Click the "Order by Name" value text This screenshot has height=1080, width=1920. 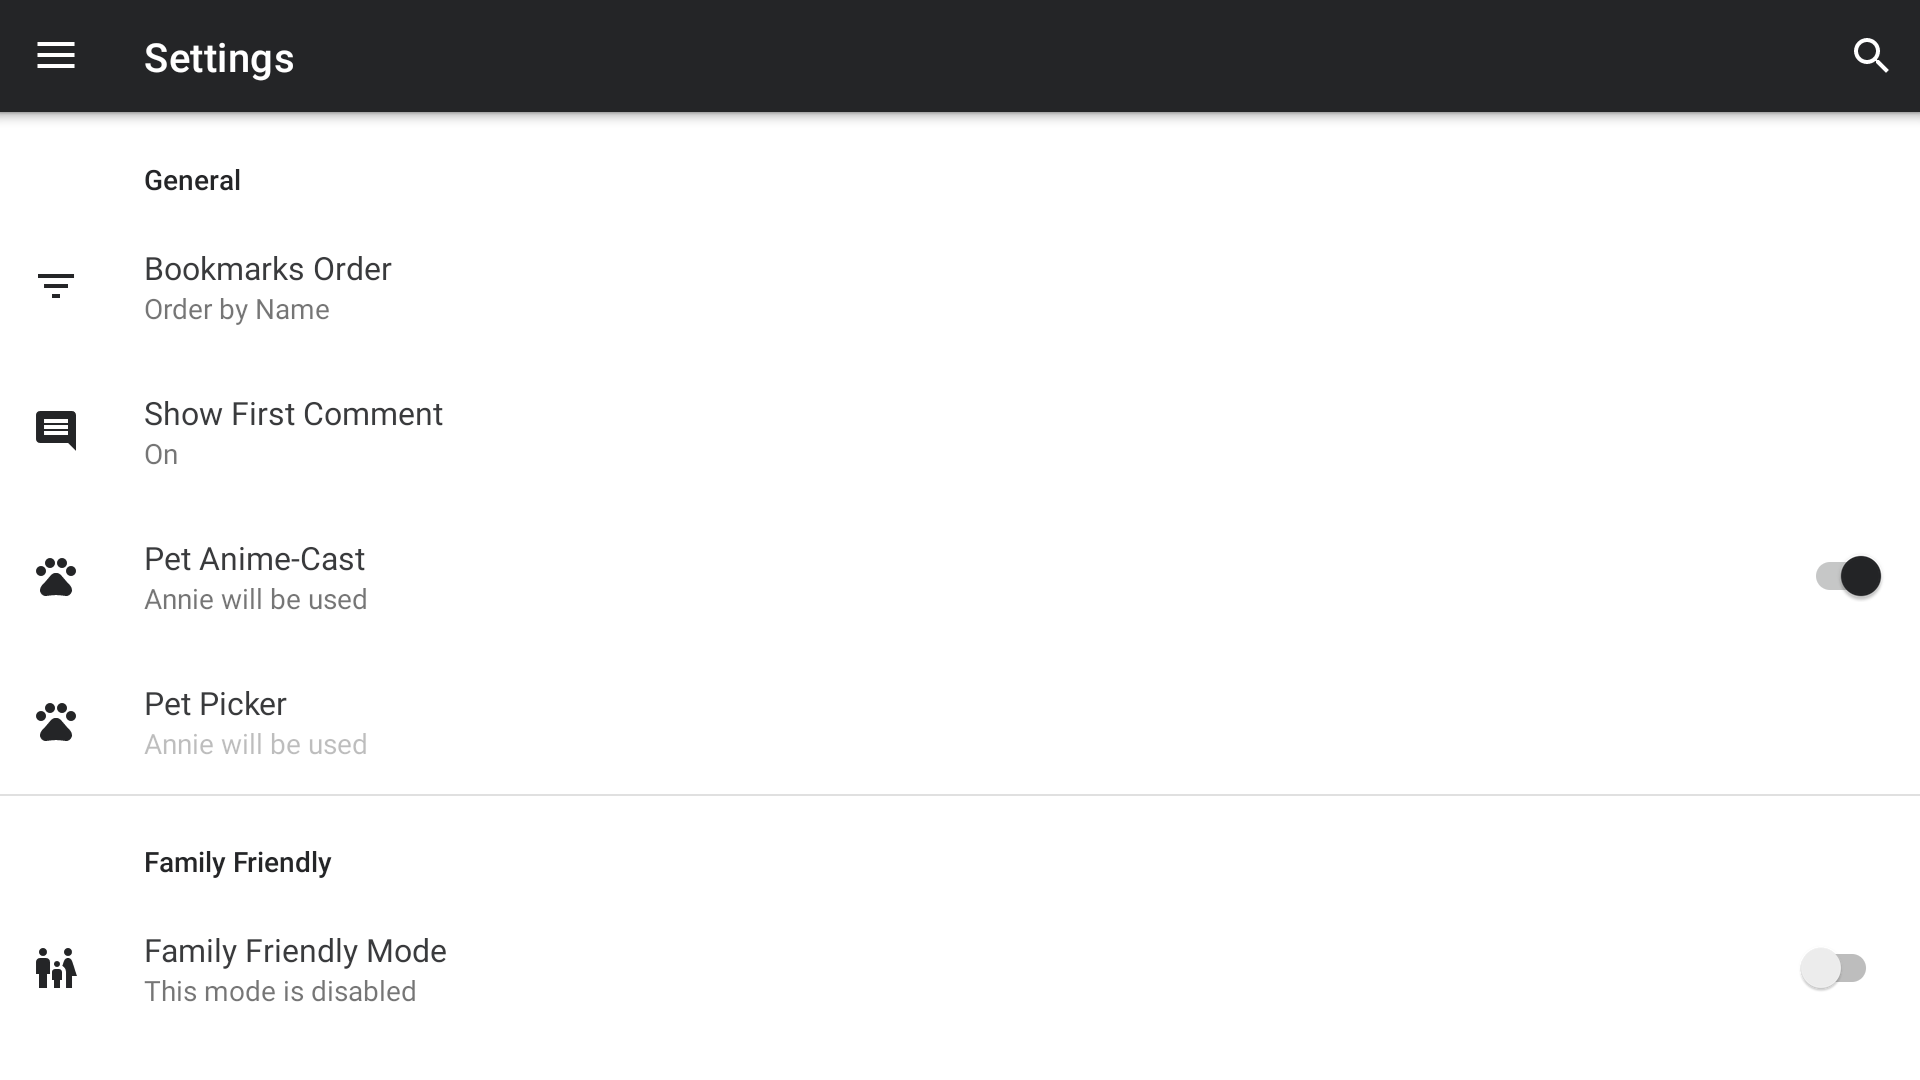236,310
